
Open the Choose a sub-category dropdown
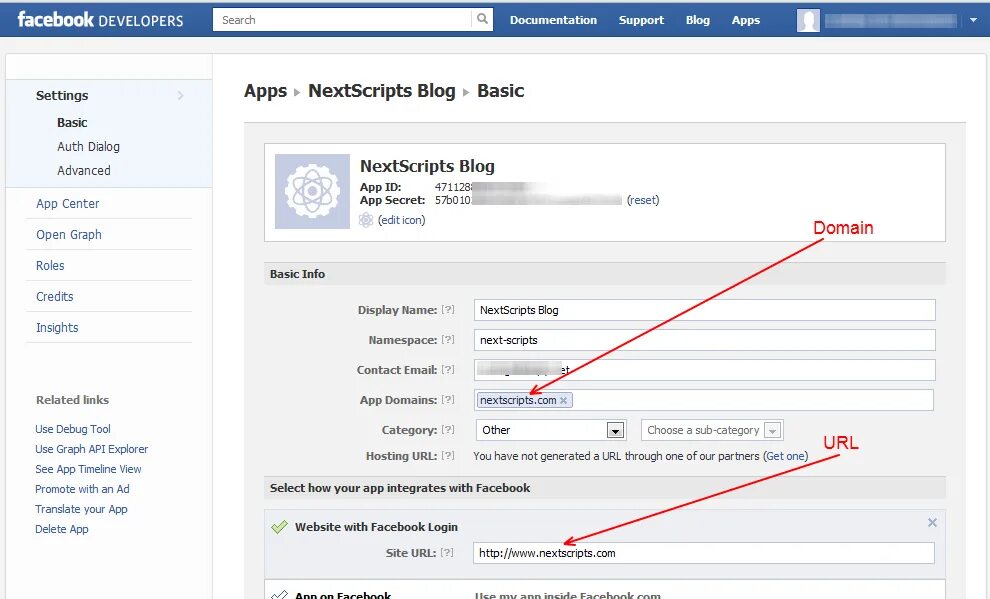(x=712, y=430)
